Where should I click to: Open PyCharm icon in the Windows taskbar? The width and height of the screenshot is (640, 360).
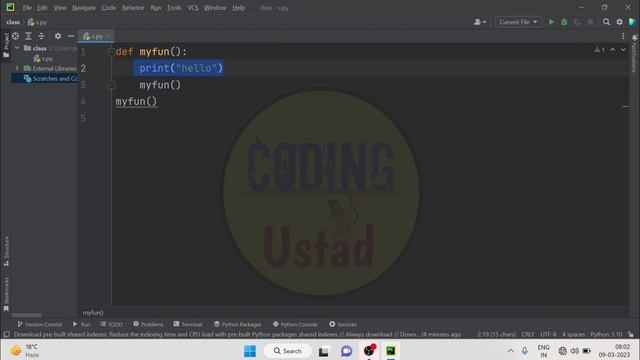pyautogui.click(x=391, y=351)
